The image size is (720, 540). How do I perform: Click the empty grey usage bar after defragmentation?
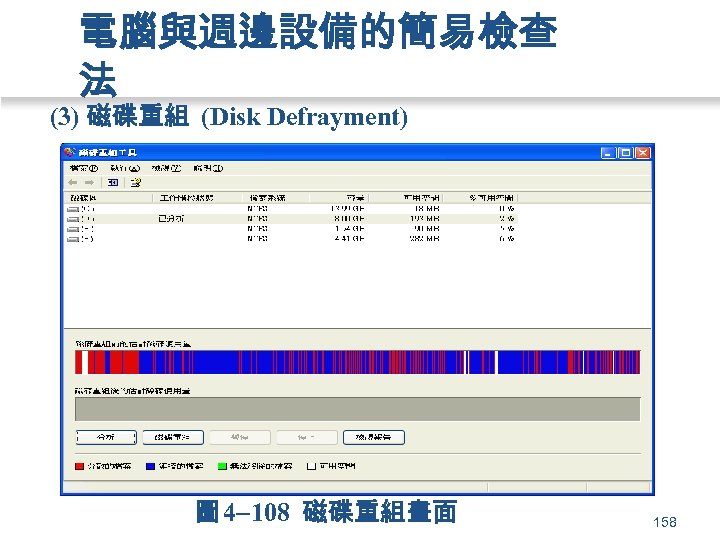pyautogui.click(x=357, y=409)
